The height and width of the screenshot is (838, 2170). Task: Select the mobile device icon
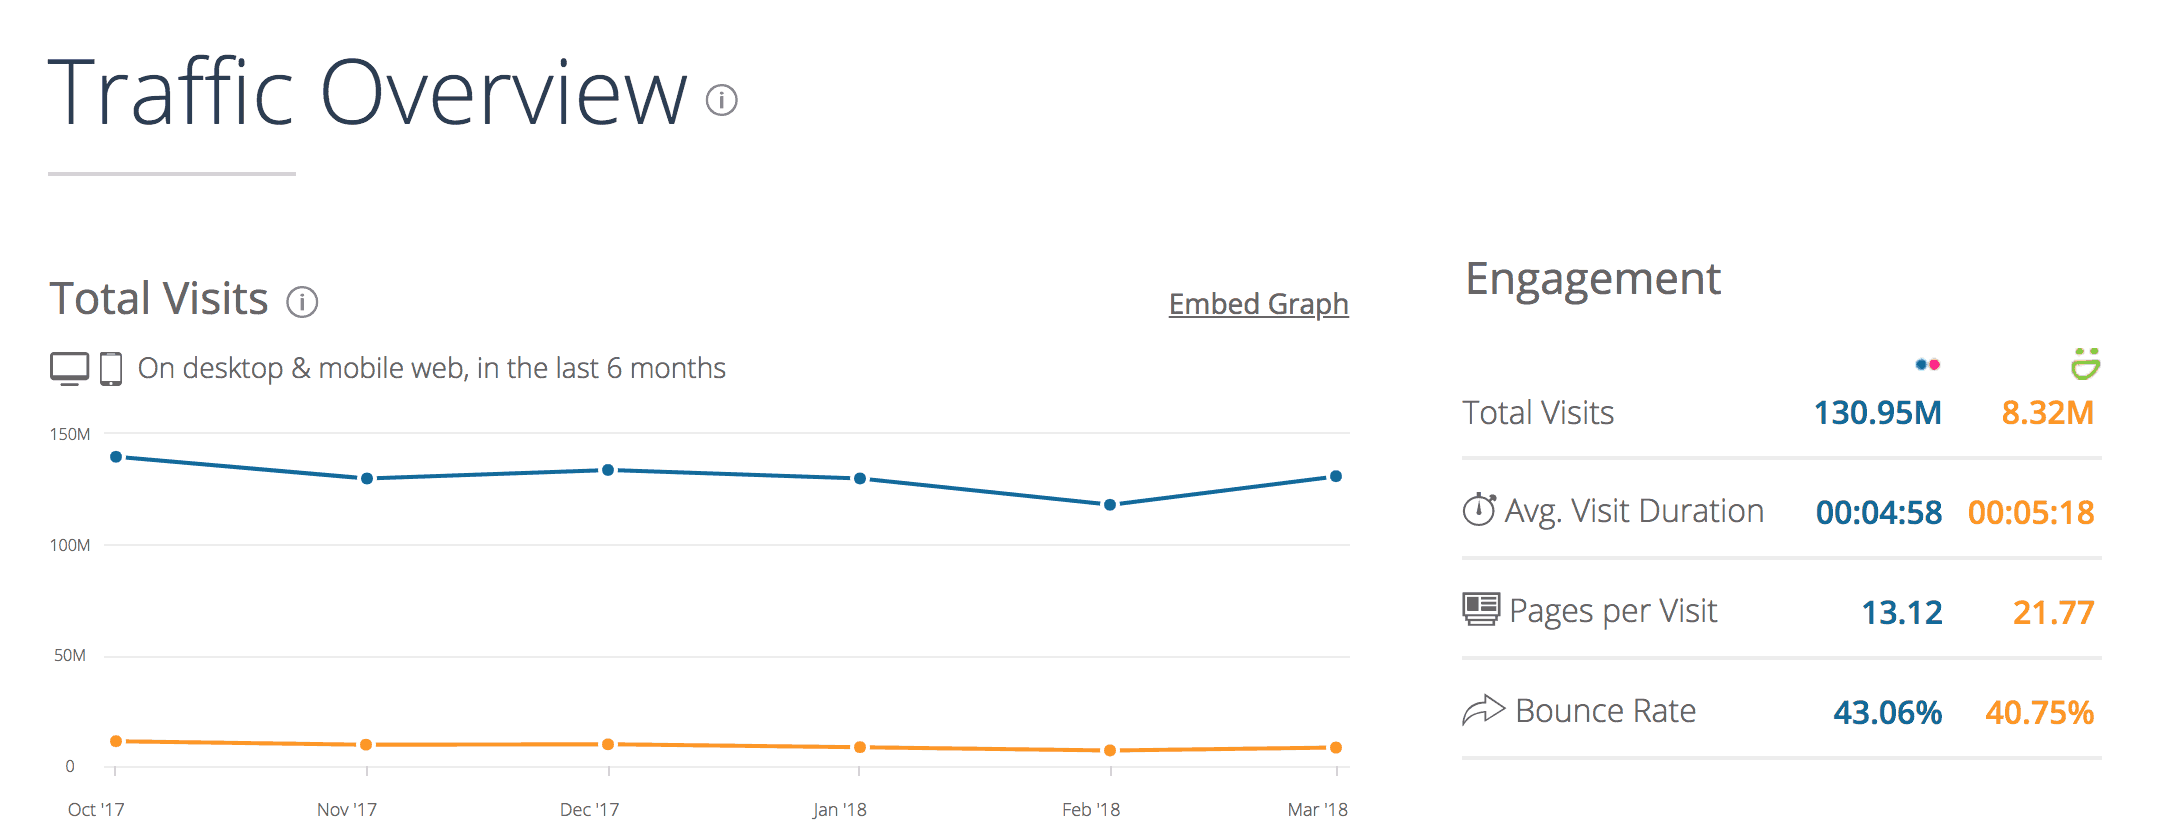(x=110, y=366)
